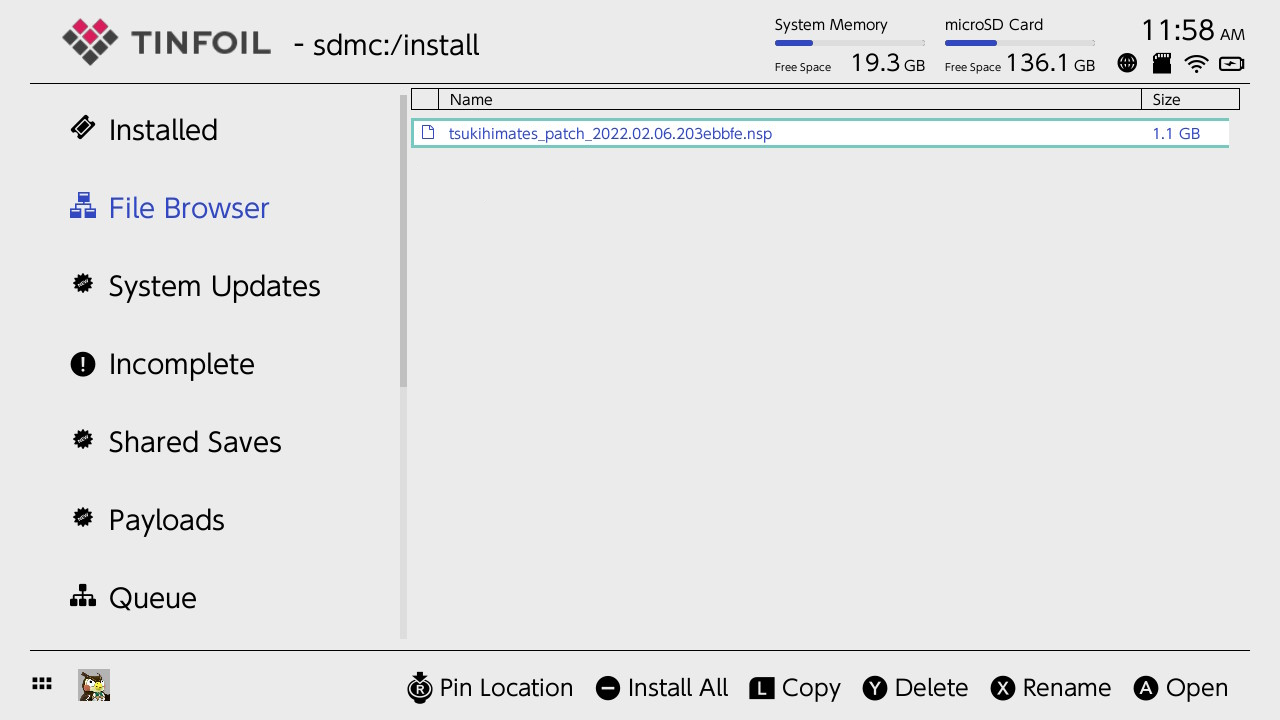The image size is (1280, 720).
Task: Go to Incomplete downloads section
Action: [x=162, y=364]
